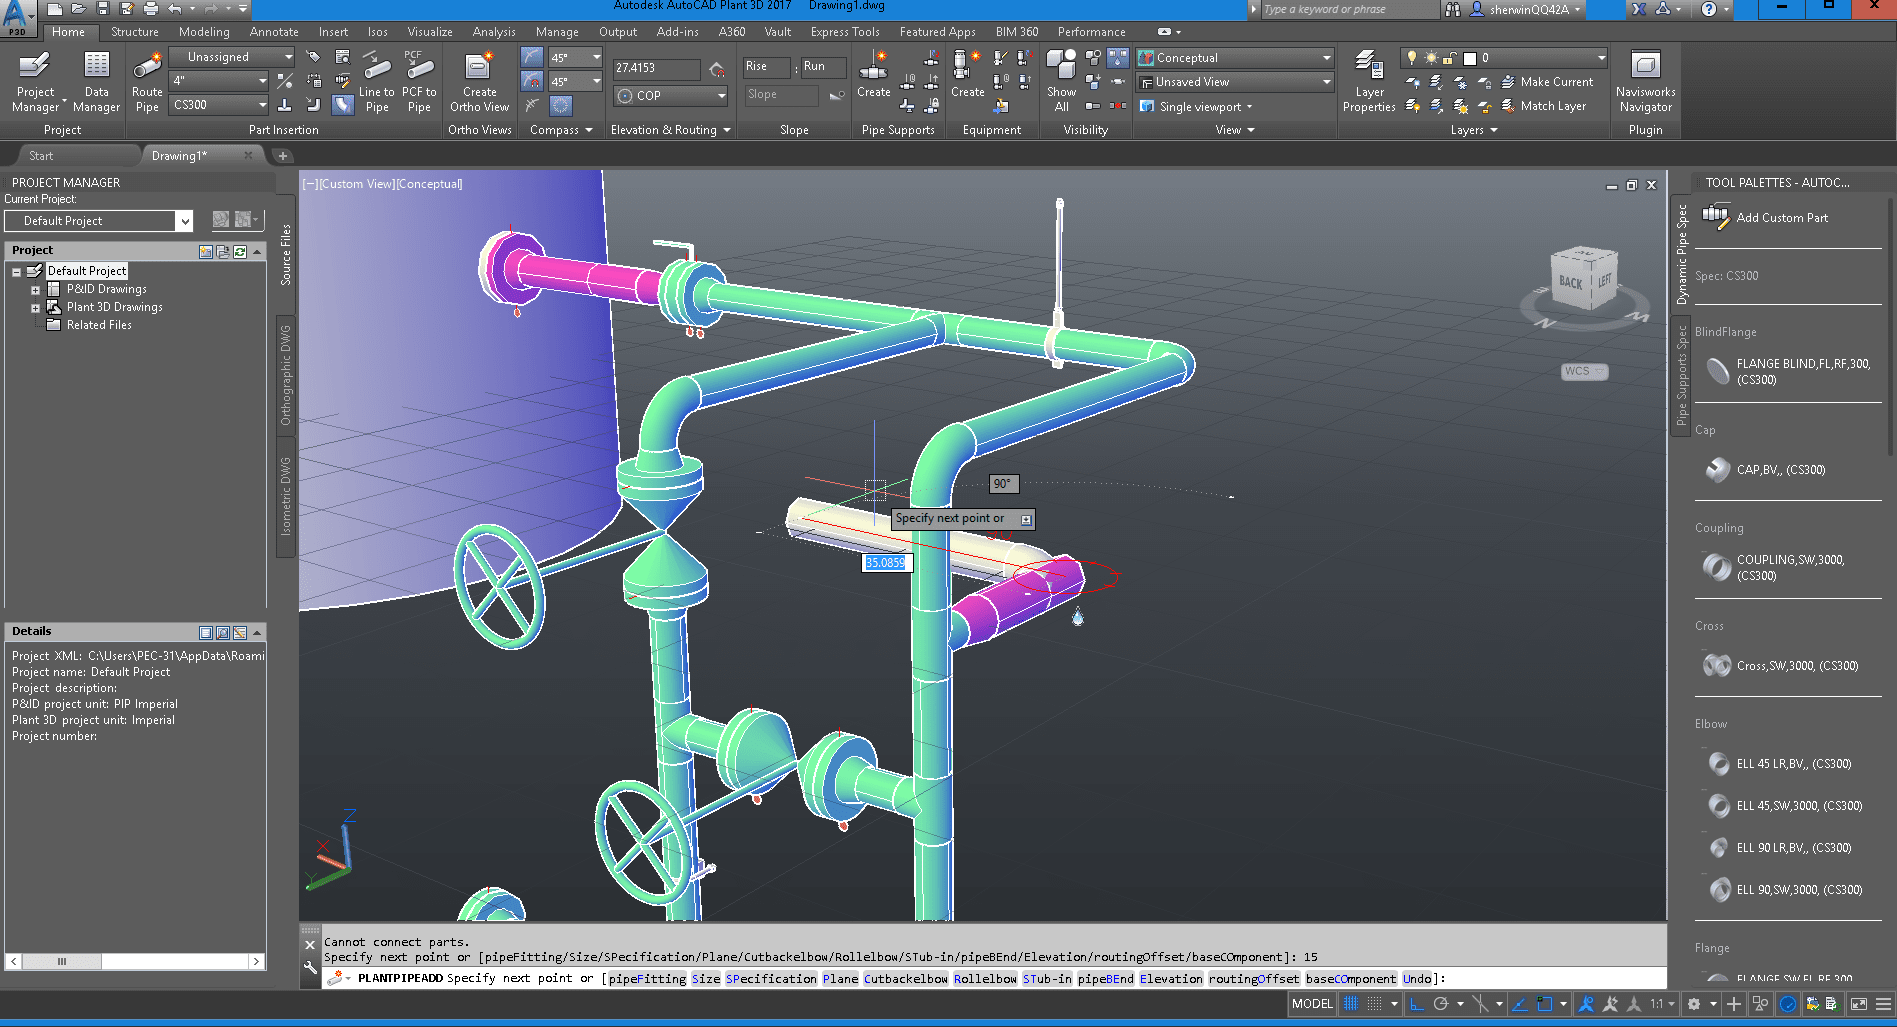Viewport: 1897px width, 1027px height.
Task: Open the Isos ribbon tab
Action: [x=377, y=32]
